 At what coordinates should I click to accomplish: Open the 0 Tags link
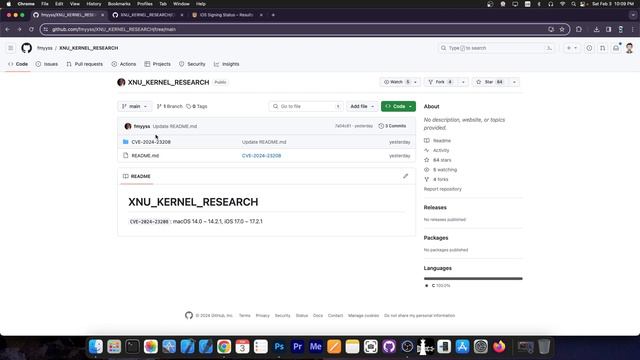[x=197, y=106]
